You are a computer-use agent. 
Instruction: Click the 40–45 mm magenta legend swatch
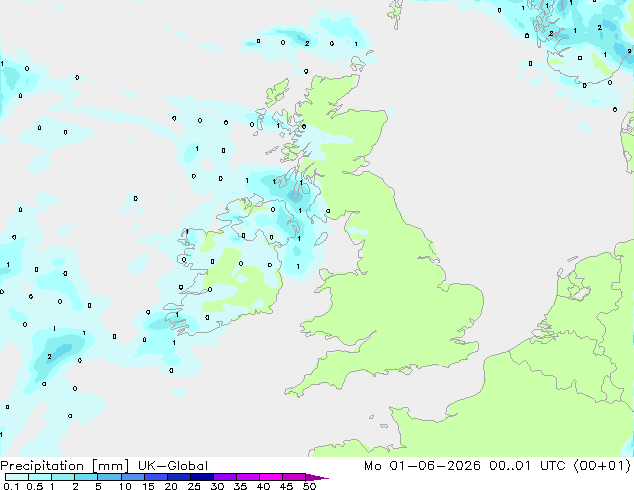[x=271, y=477]
